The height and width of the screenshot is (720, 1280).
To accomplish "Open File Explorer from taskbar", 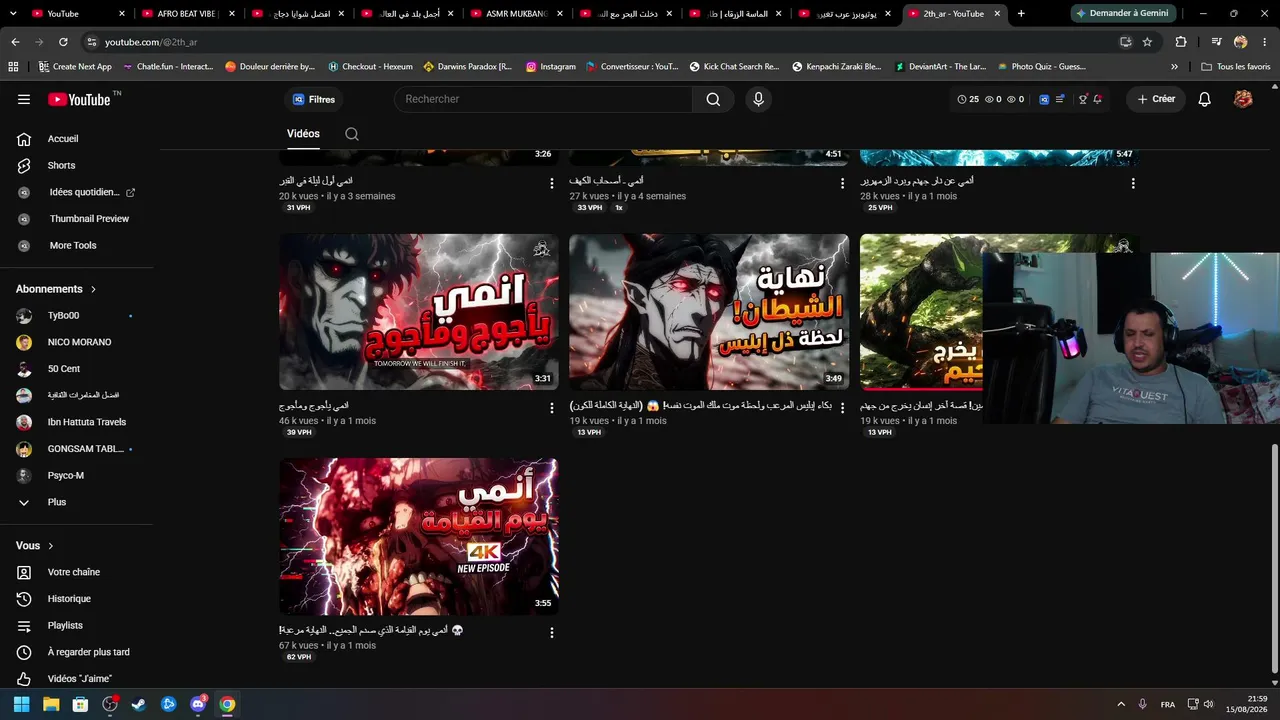I will coord(51,704).
